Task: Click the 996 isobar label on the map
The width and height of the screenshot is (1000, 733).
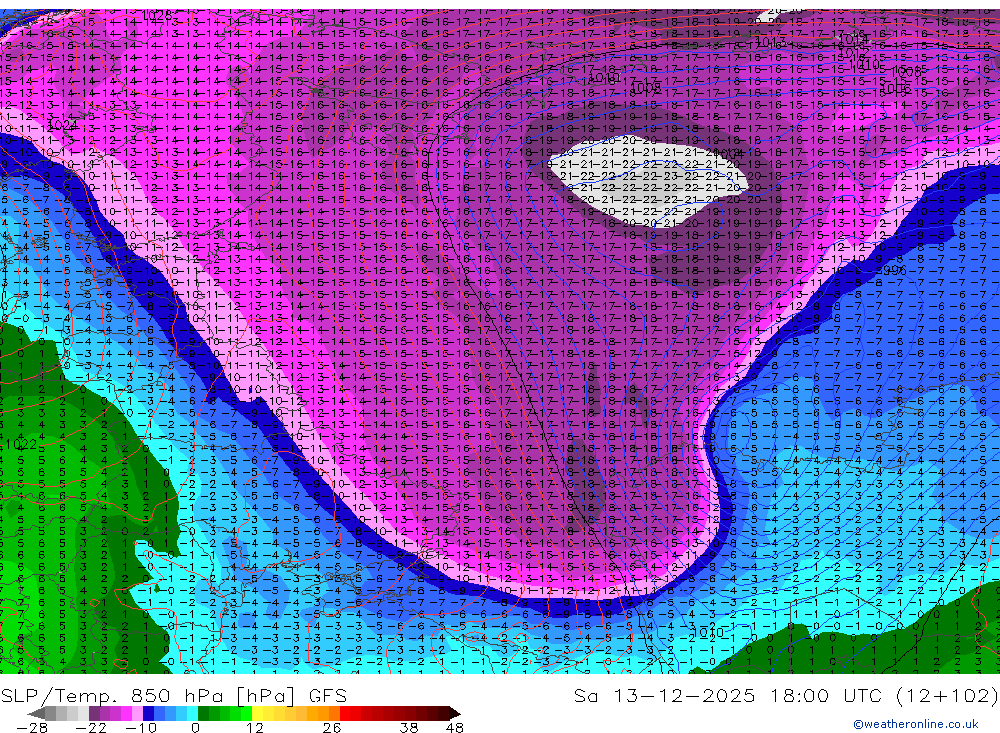Action: pyautogui.click(x=893, y=270)
